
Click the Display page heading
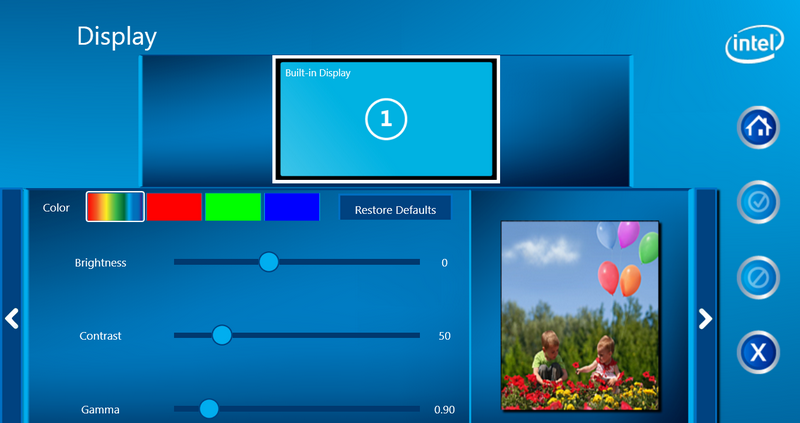pos(117,37)
